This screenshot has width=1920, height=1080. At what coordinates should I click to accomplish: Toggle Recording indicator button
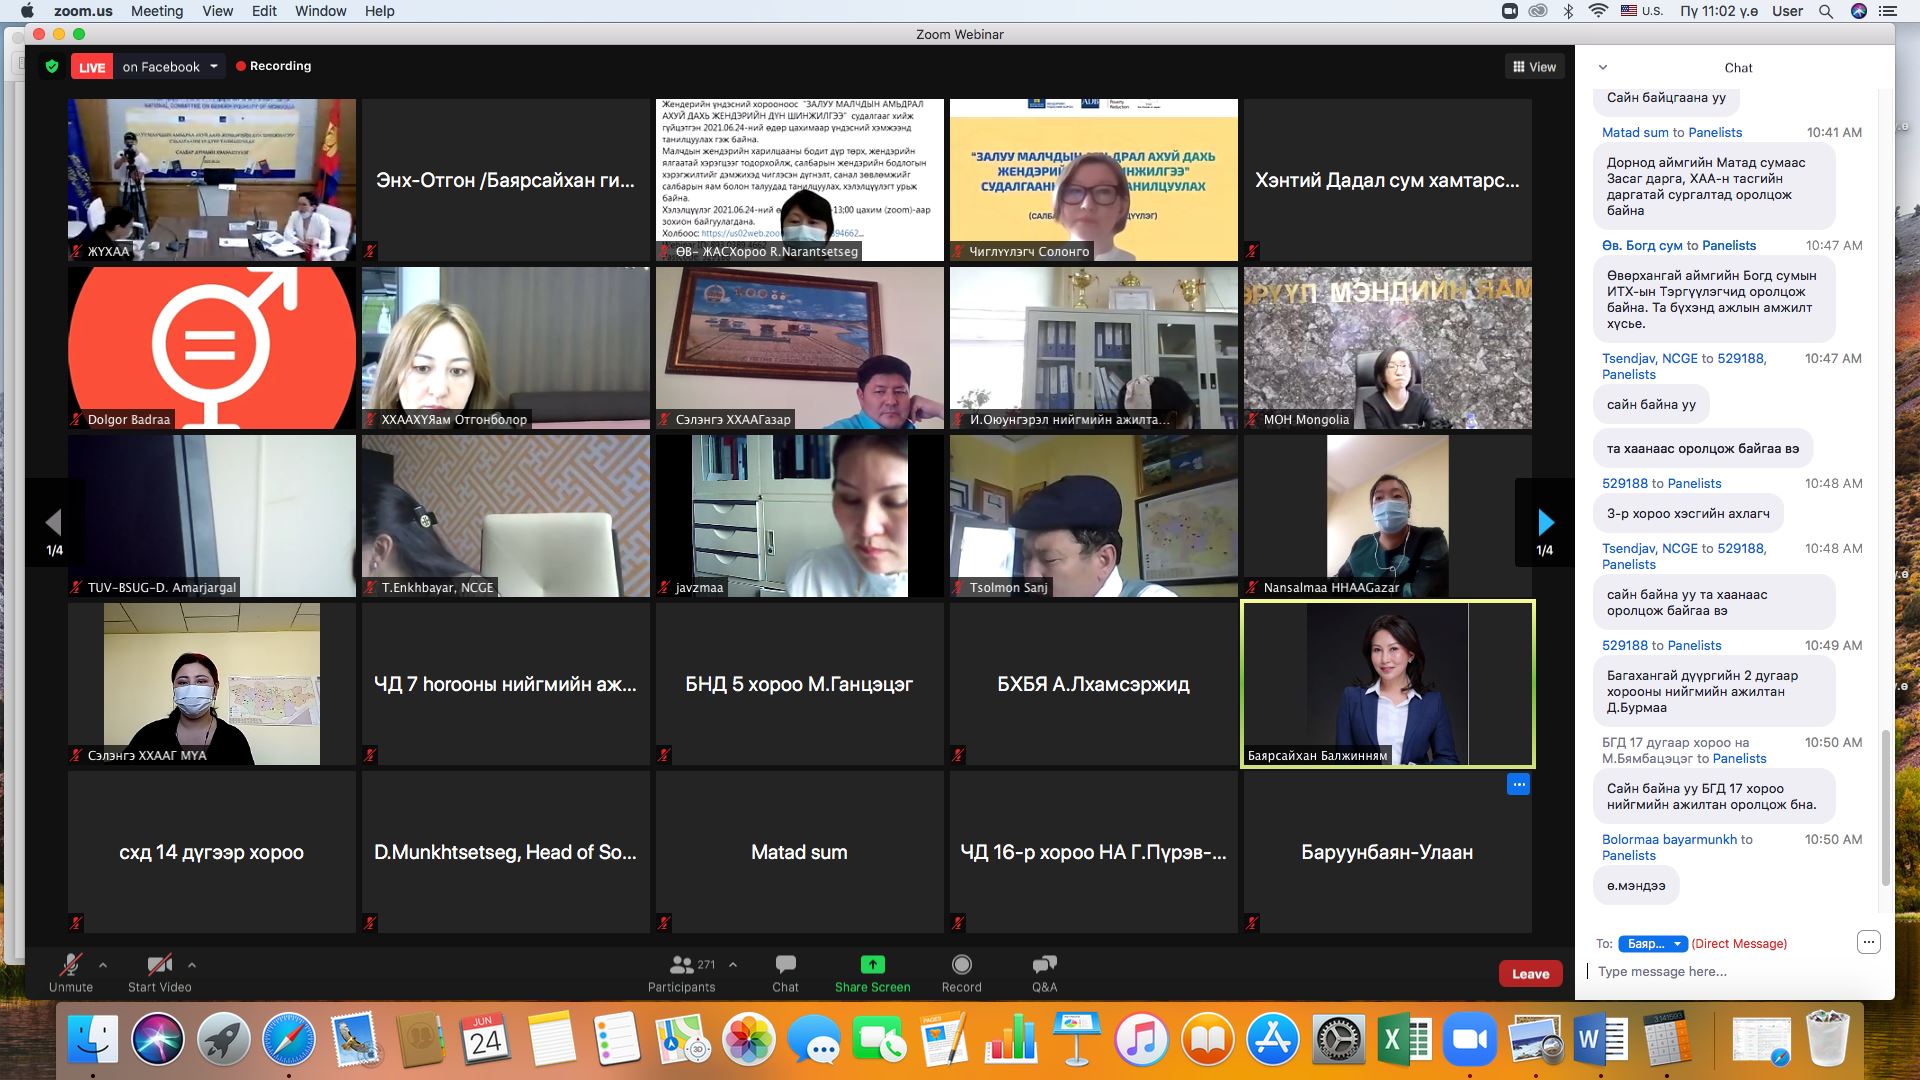(269, 65)
